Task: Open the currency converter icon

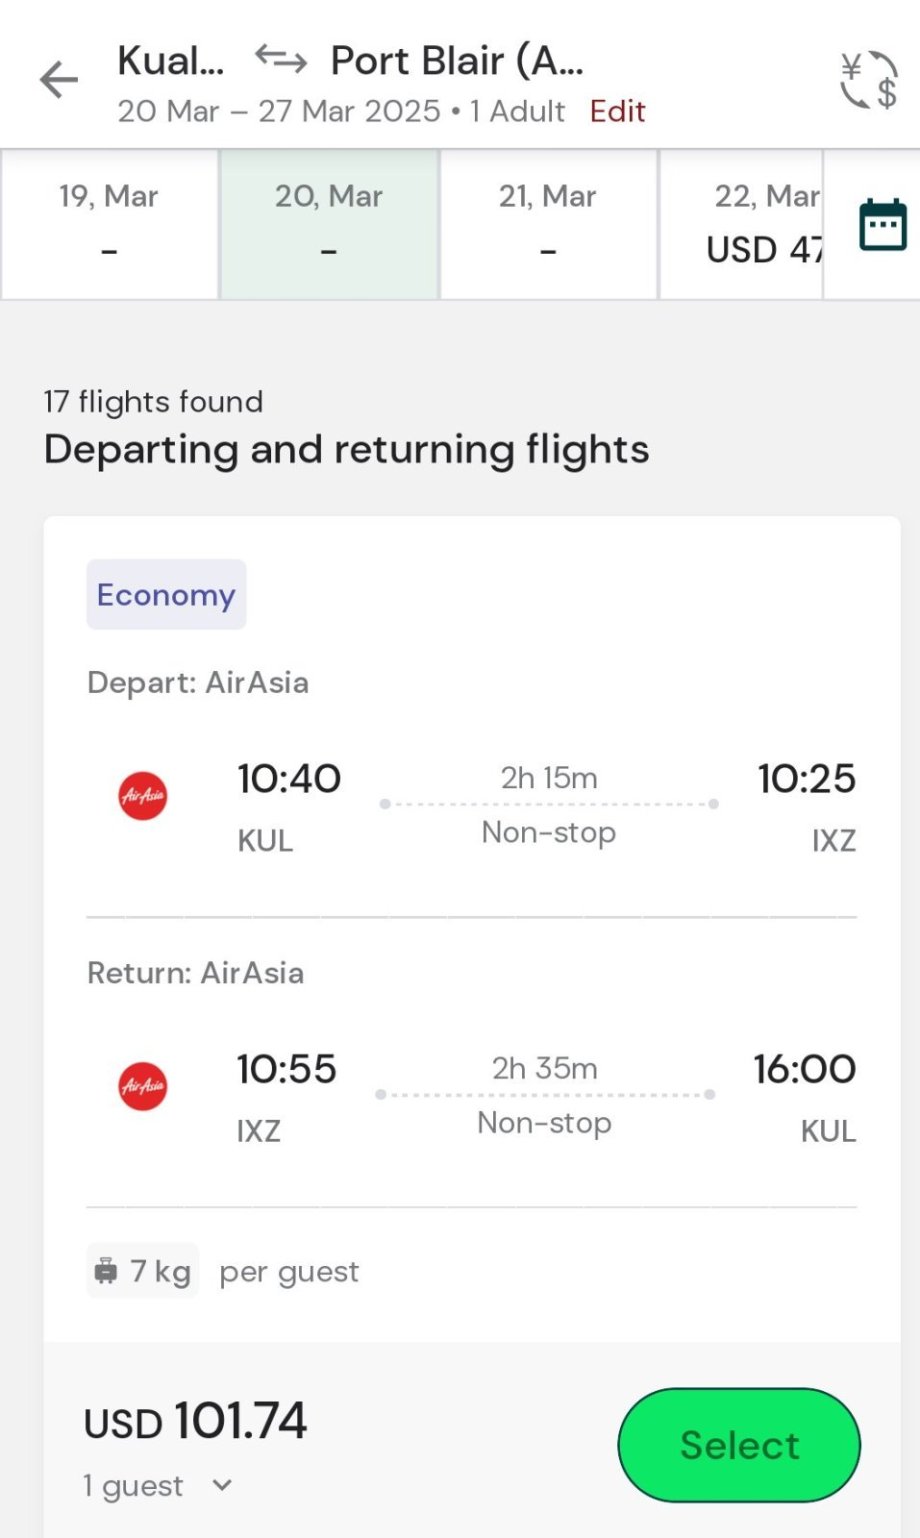Action: [x=867, y=80]
